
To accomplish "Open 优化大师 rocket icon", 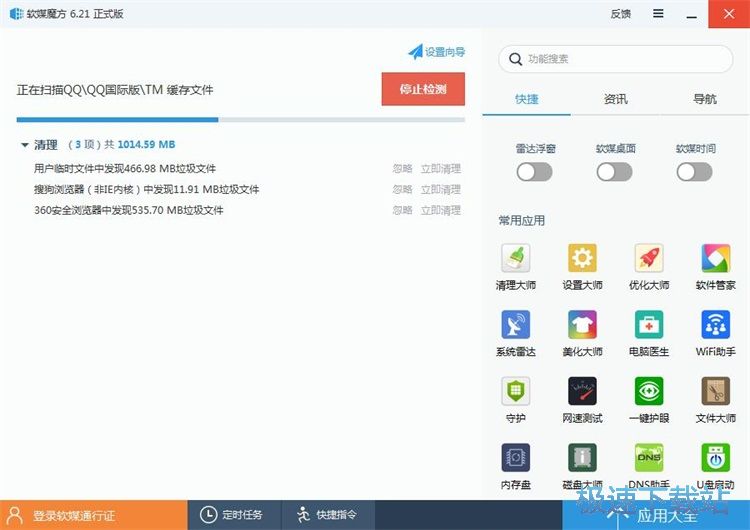I will coord(649,258).
